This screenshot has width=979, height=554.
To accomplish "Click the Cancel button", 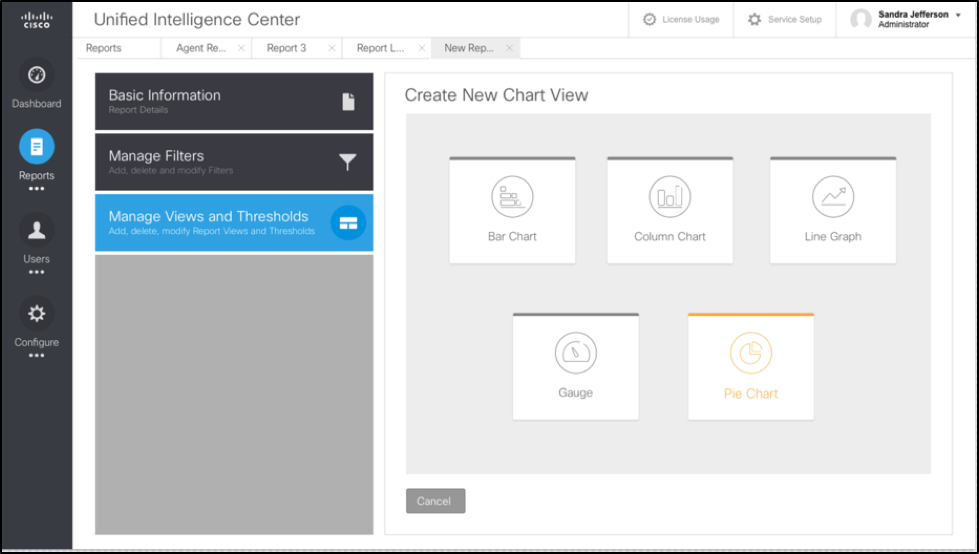I will pyautogui.click(x=435, y=501).
